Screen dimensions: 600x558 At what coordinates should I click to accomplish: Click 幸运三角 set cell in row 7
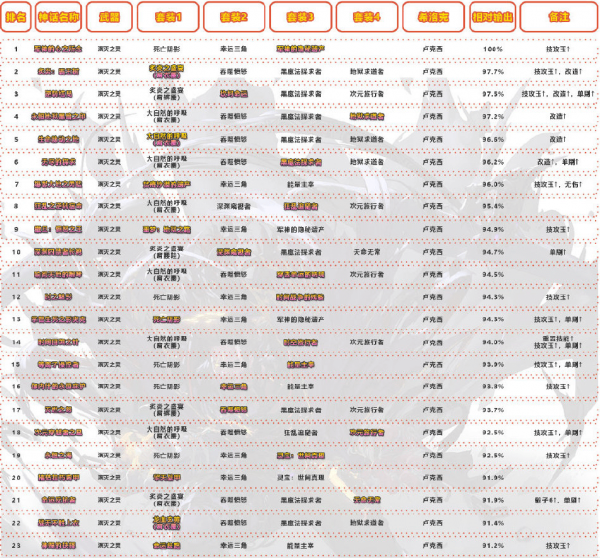[233, 184]
